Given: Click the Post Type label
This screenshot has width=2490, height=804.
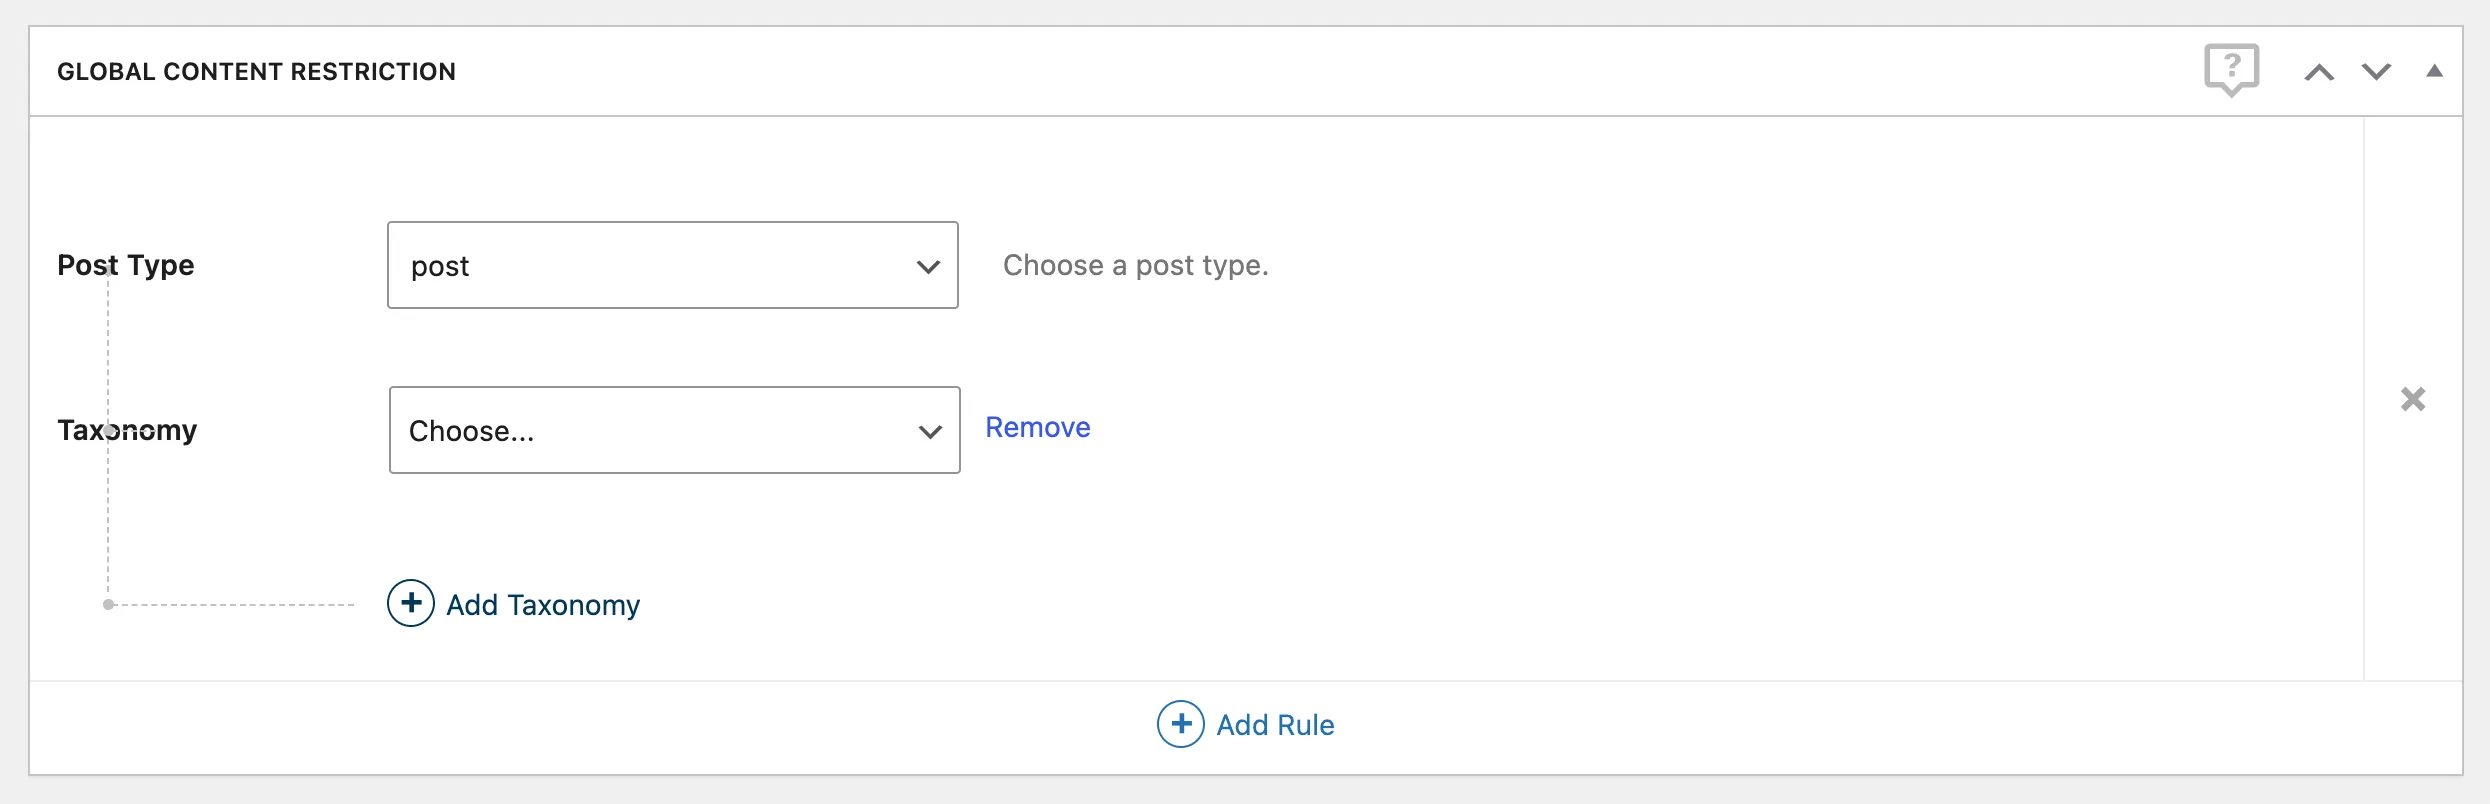Looking at the screenshot, I should click(126, 265).
